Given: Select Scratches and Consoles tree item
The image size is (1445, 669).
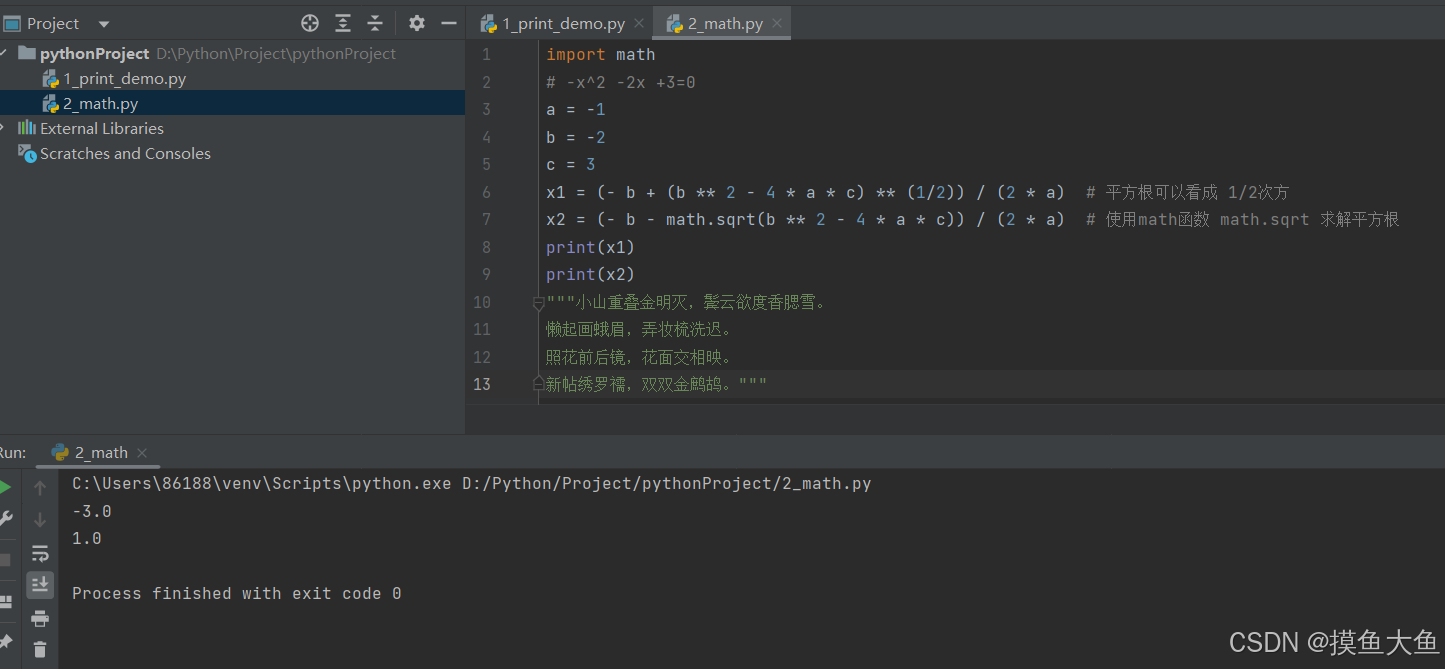Looking at the screenshot, I should [125, 153].
